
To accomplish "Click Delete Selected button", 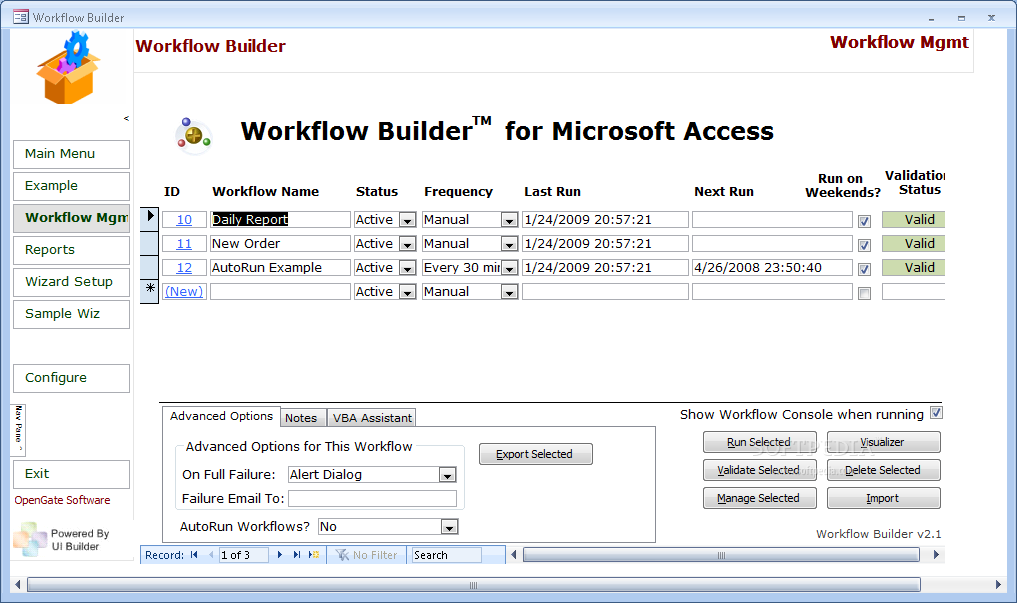I will (x=883, y=470).
